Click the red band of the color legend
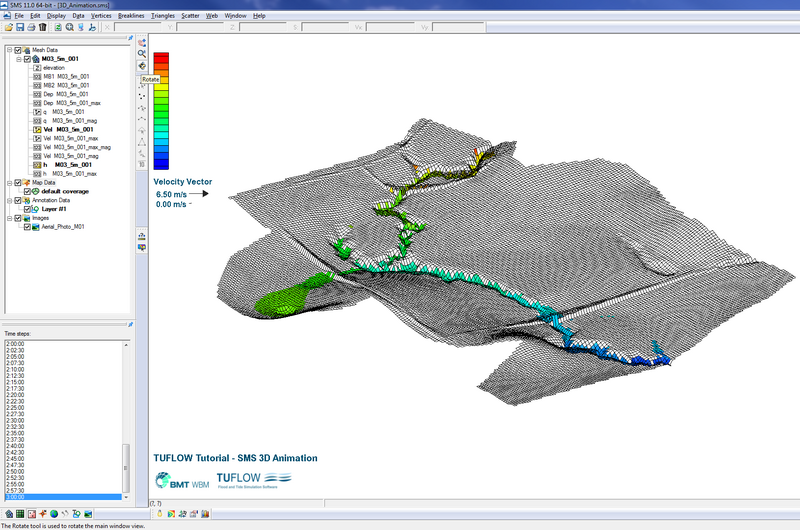The image size is (800, 530). pyautogui.click(x=161, y=57)
